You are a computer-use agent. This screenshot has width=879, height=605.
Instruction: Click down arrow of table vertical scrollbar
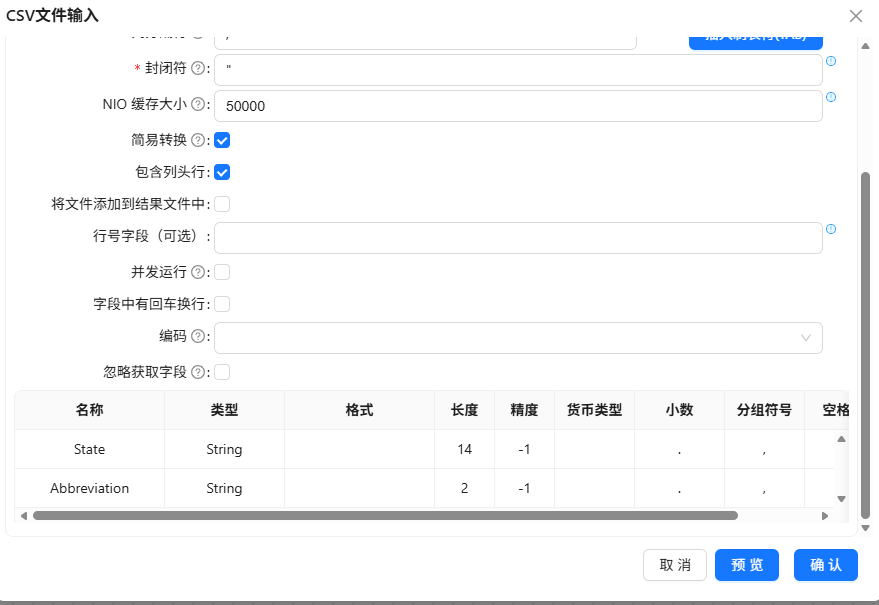click(841, 499)
